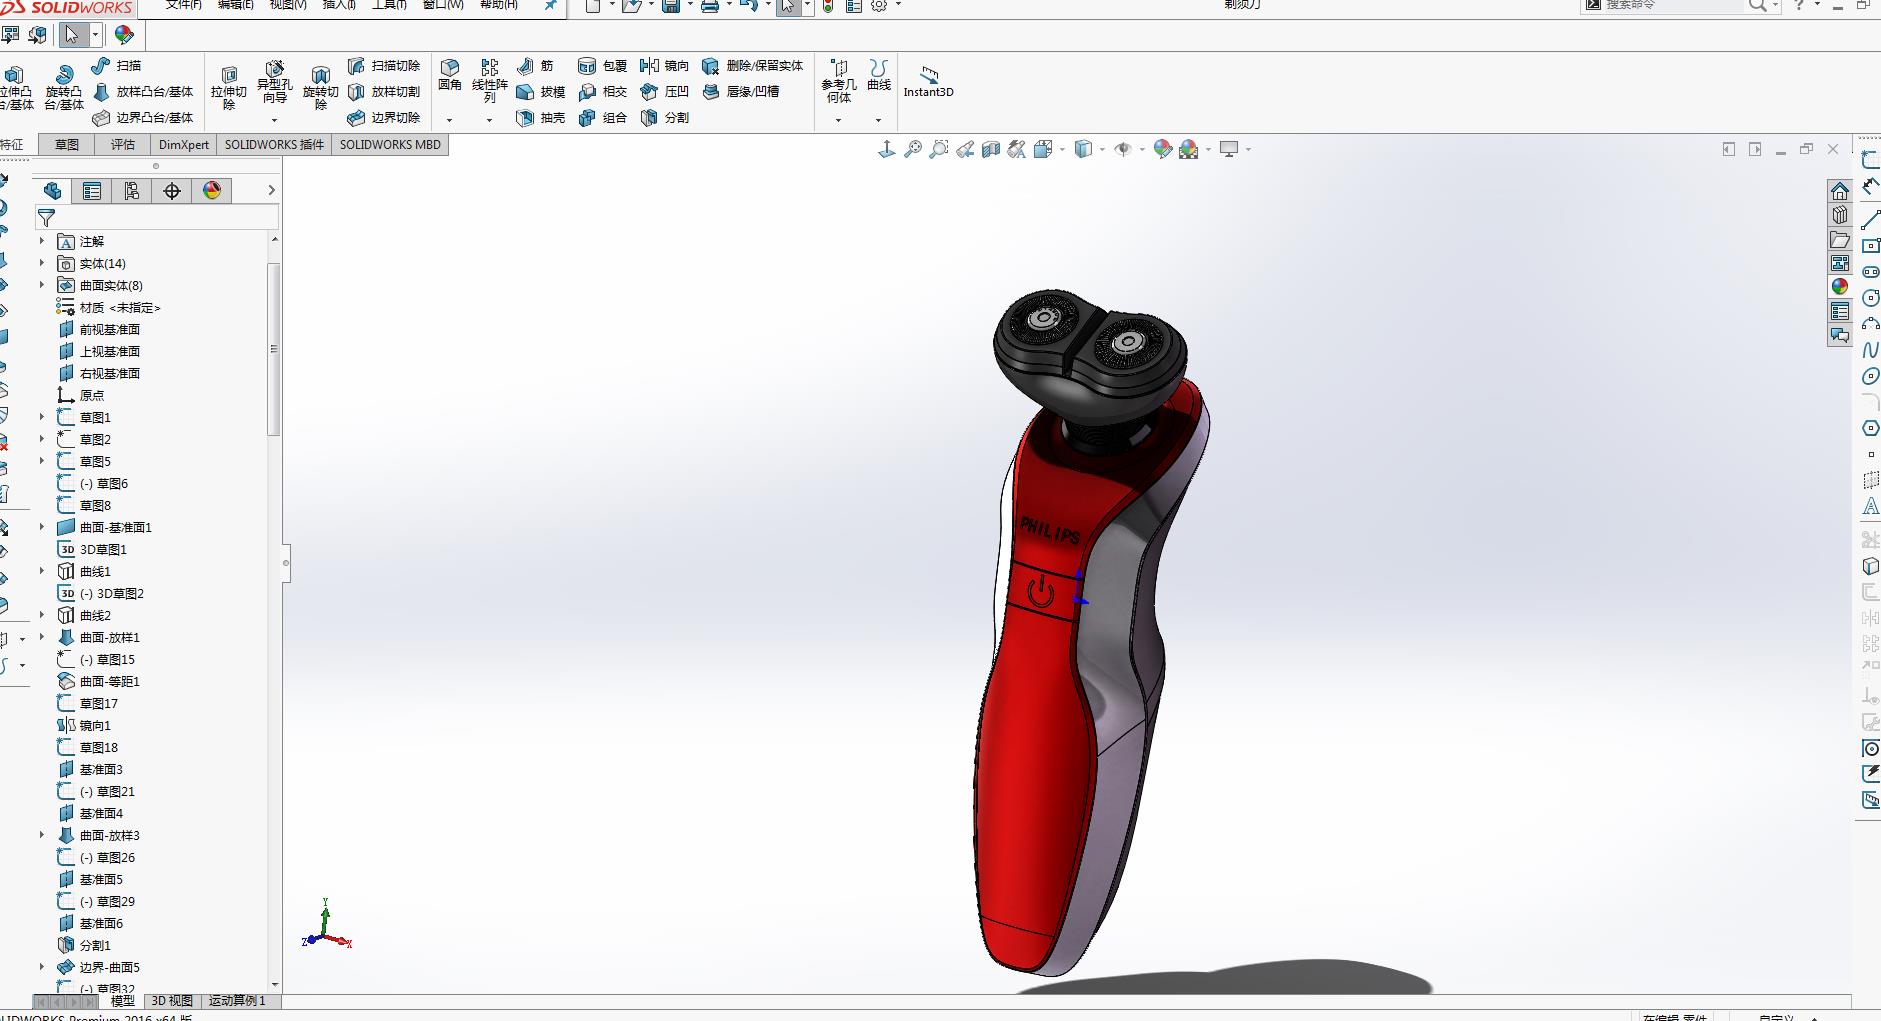This screenshot has height=1021, width=1881.
Task: Click zoom to area magnifier icon
Action: point(939,149)
